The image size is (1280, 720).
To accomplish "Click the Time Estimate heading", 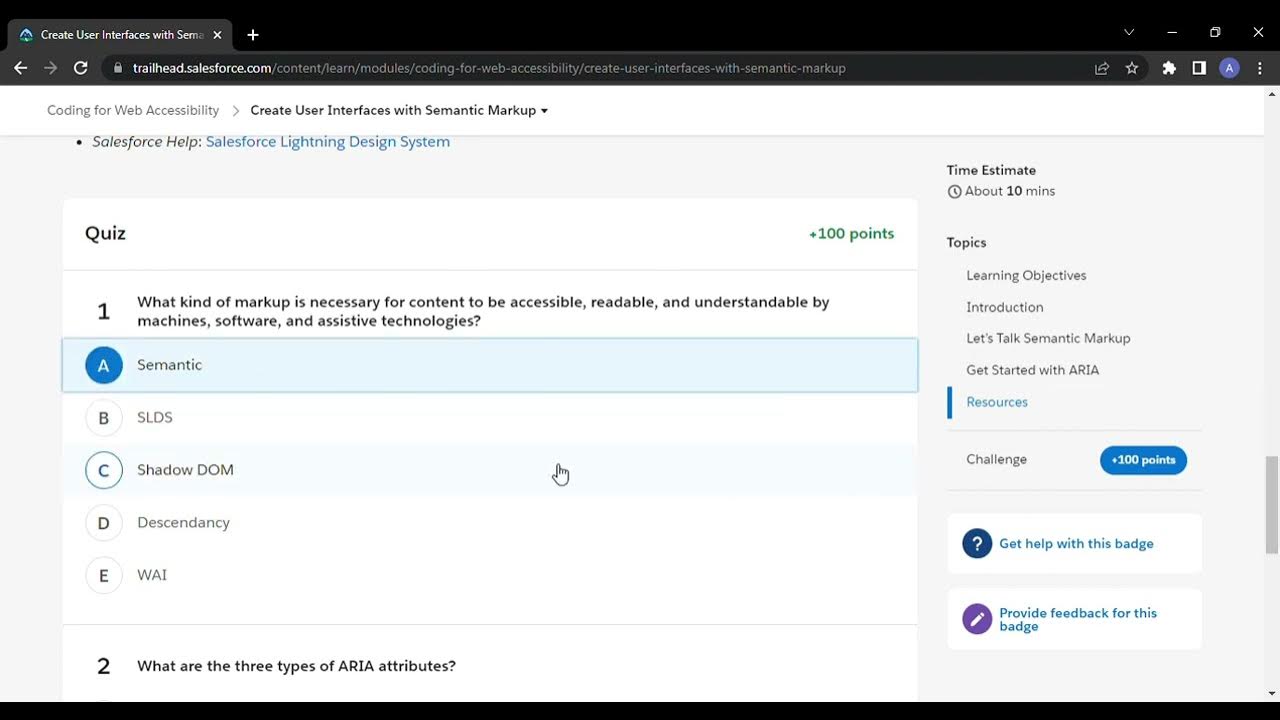I will click(x=991, y=170).
